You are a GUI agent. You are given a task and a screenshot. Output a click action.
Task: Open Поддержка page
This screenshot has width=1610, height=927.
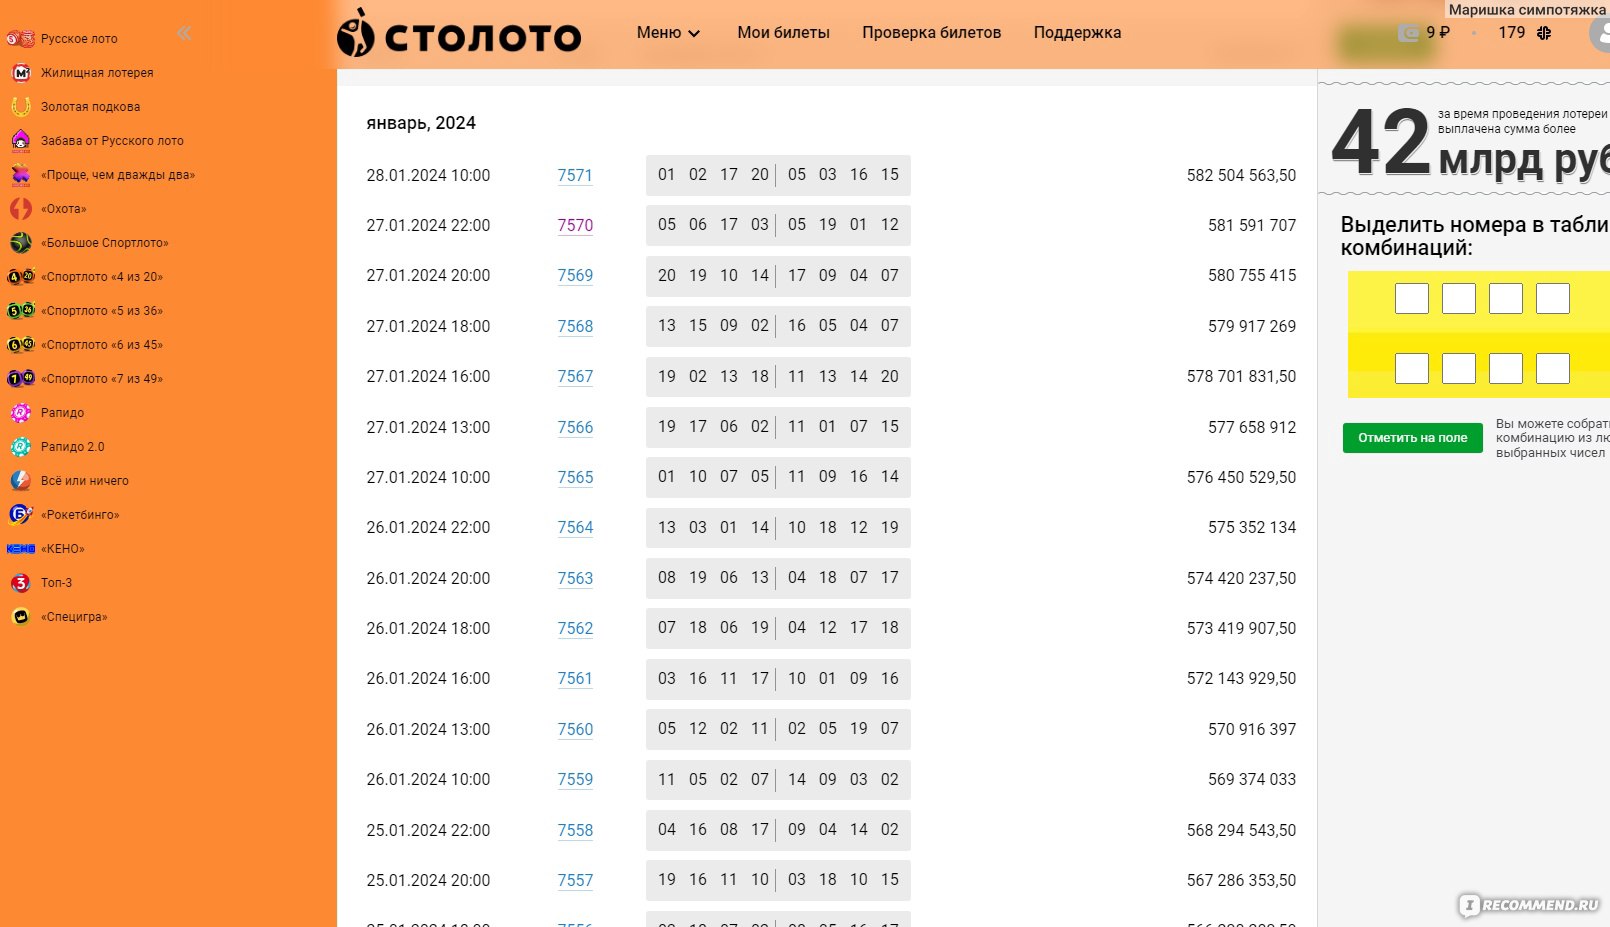1077,33
